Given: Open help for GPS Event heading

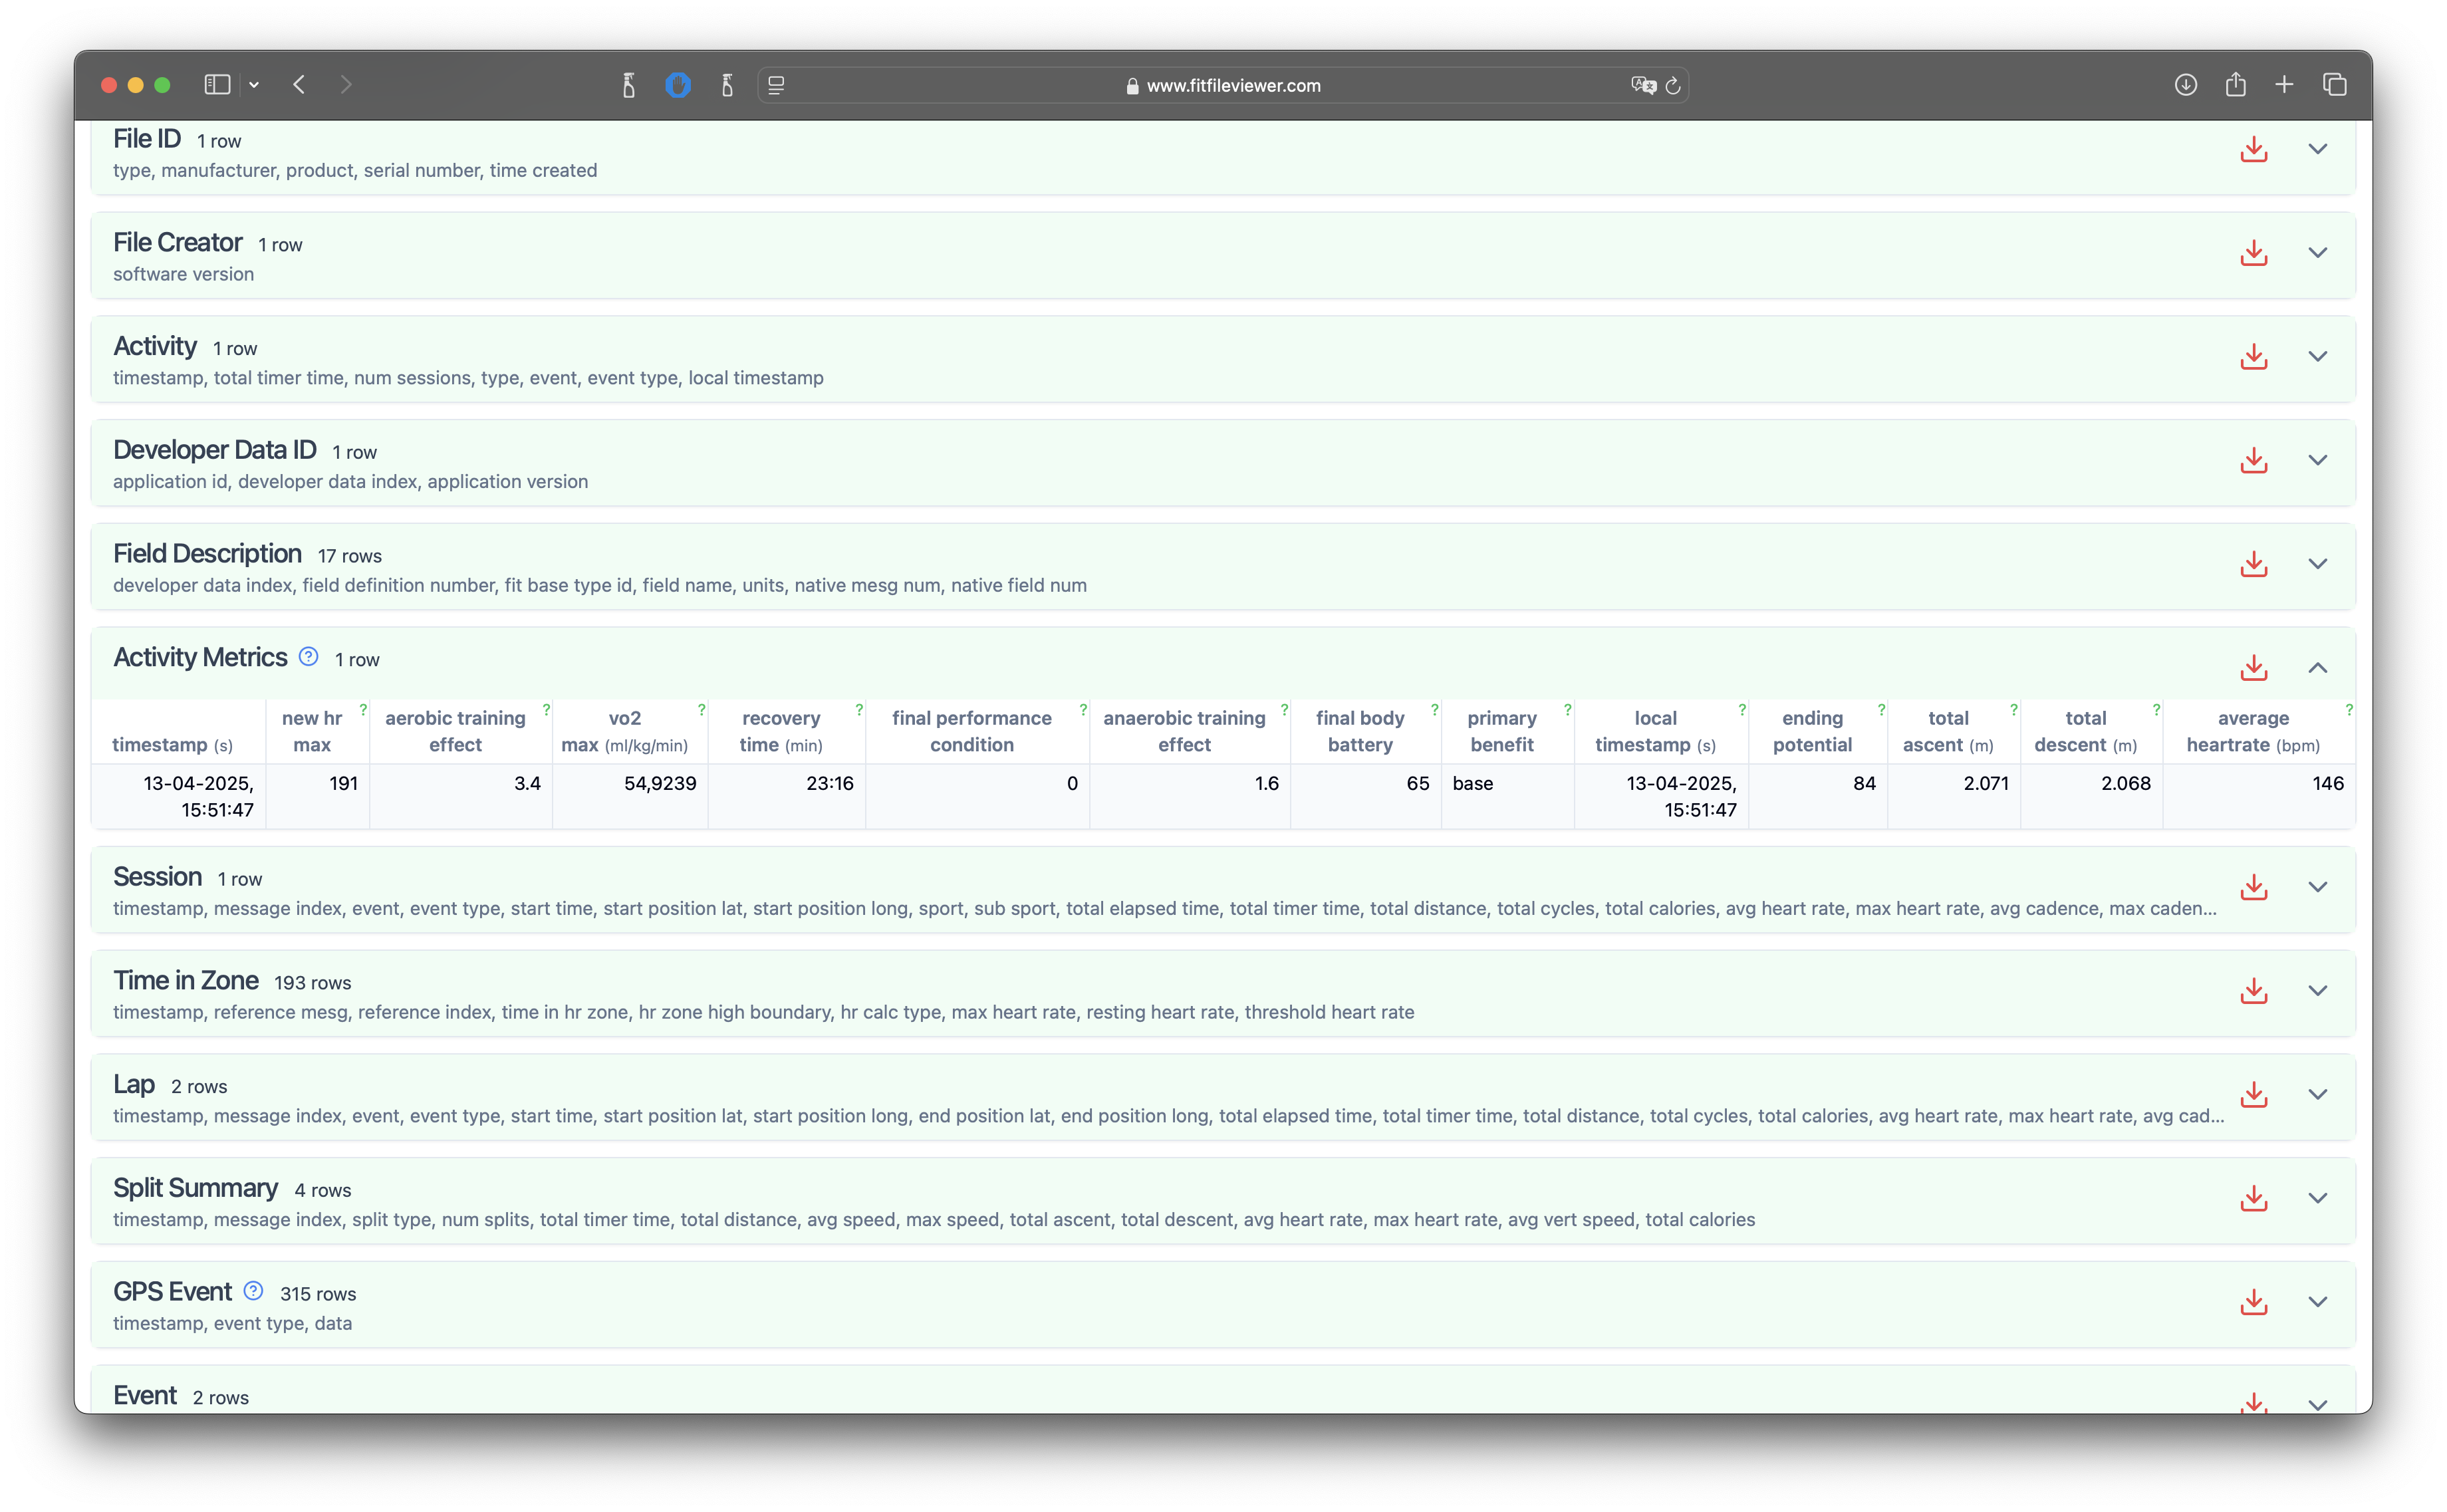Looking at the screenshot, I should coord(254,1291).
